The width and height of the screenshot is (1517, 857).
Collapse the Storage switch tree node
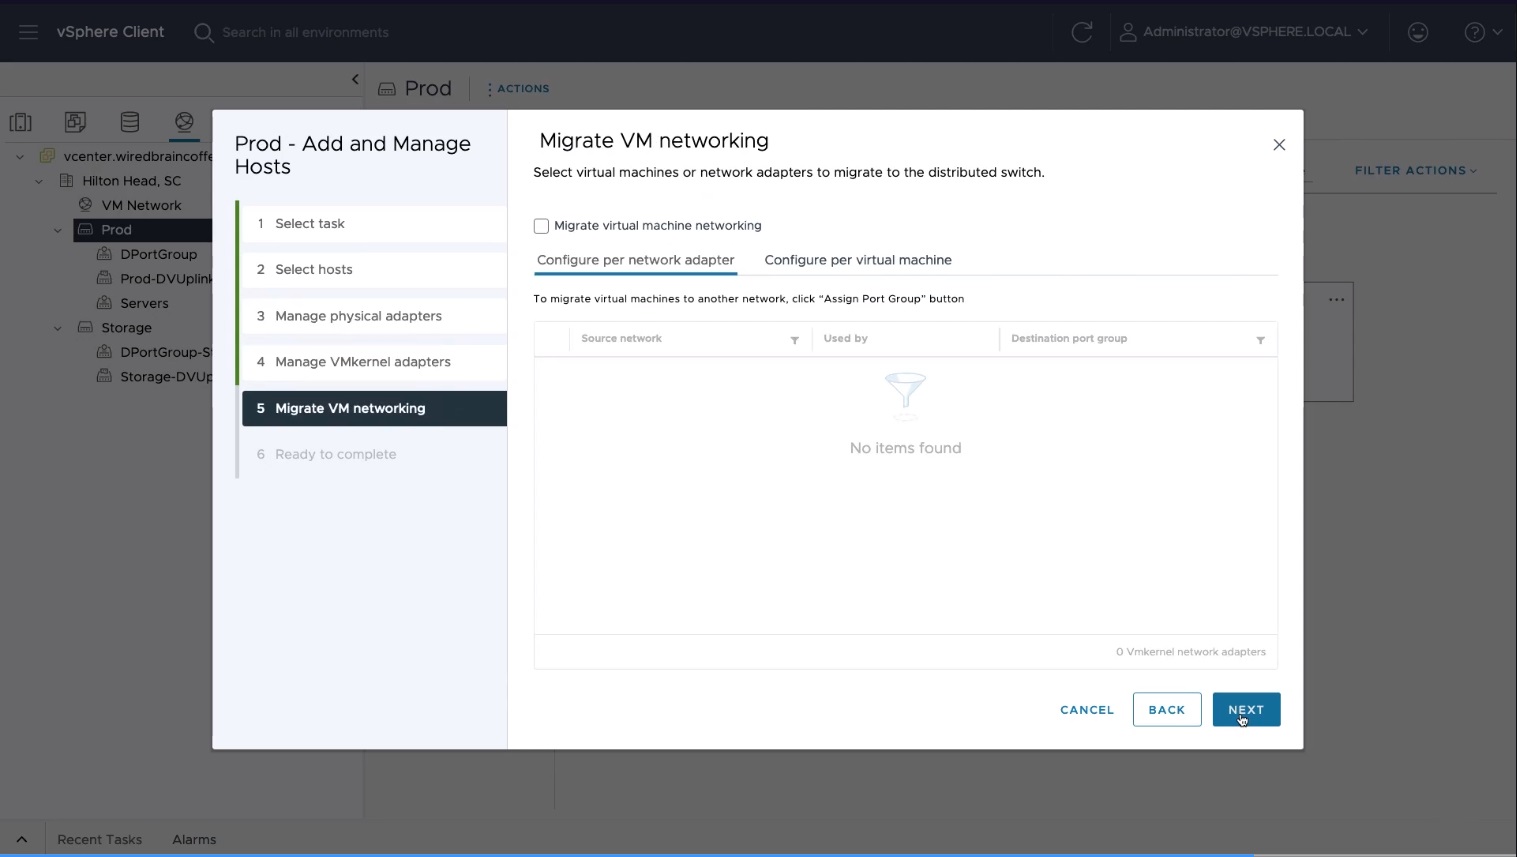[58, 328]
